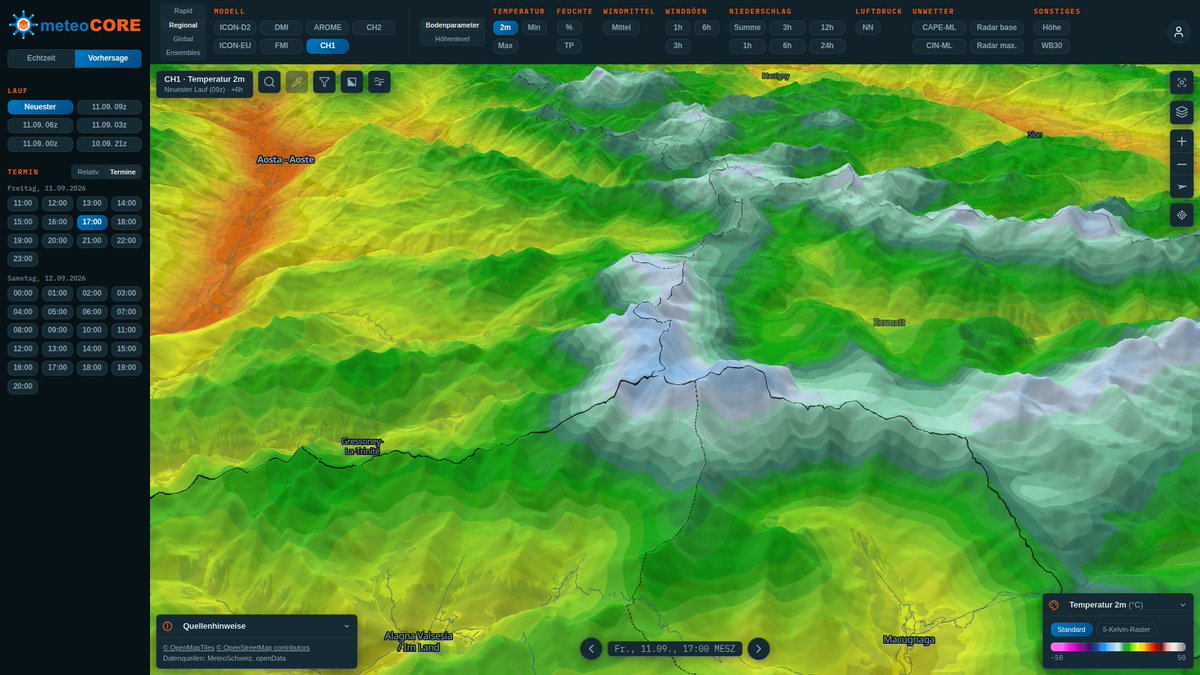Select the DMI model
The height and width of the screenshot is (675, 1200).
click(x=281, y=28)
